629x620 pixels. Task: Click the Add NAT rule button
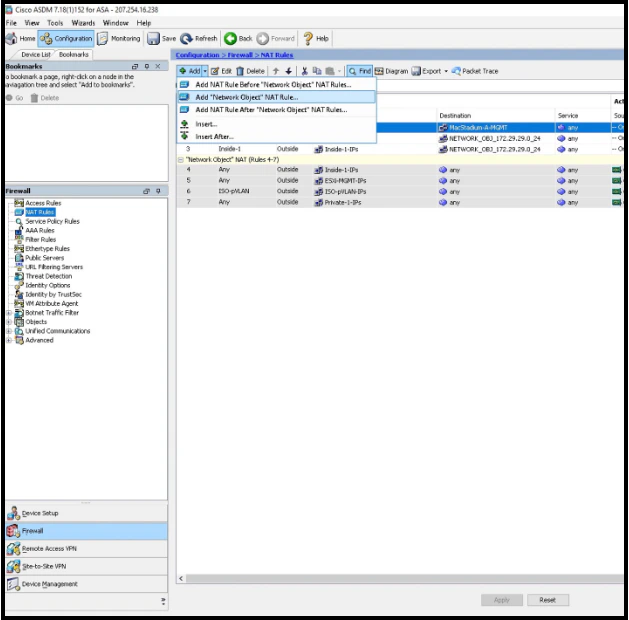click(189, 71)
